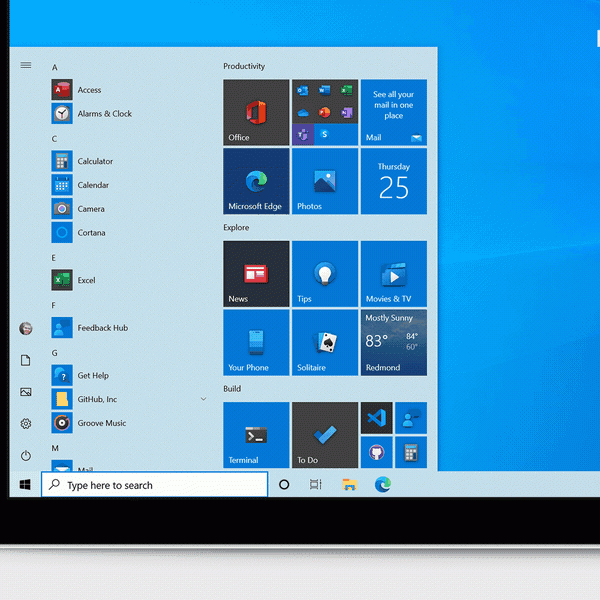Open Skype in the Office folder tile
Screen dimensions: 600x600
coord(324,134)
